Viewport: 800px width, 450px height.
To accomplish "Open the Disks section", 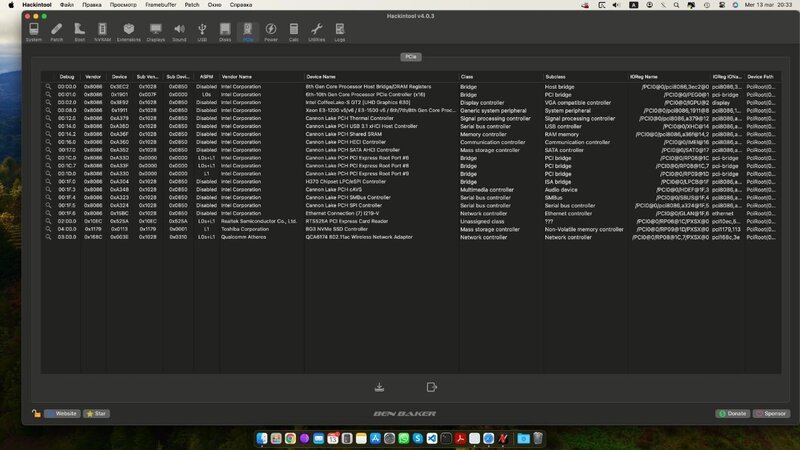I will coord(225,31).
